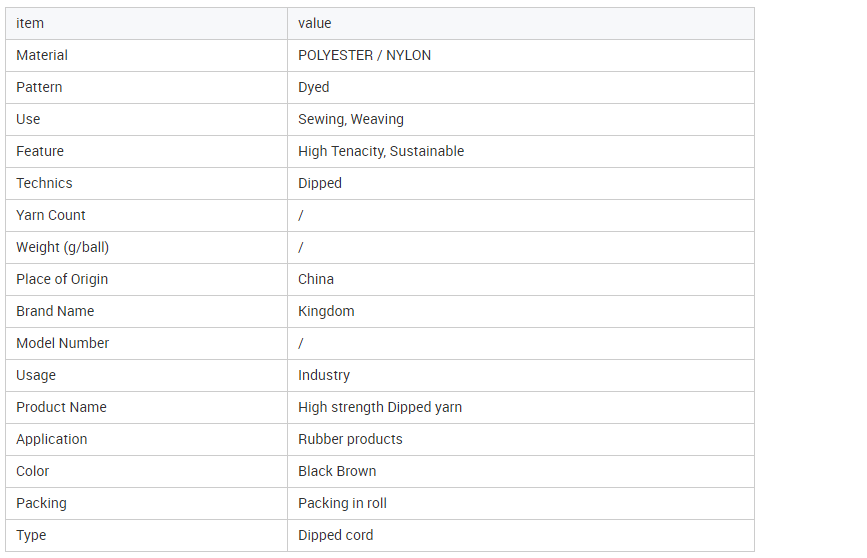The image size is (867, 558).
Task: Click the 'item' header cell
Action: point(30,23)
